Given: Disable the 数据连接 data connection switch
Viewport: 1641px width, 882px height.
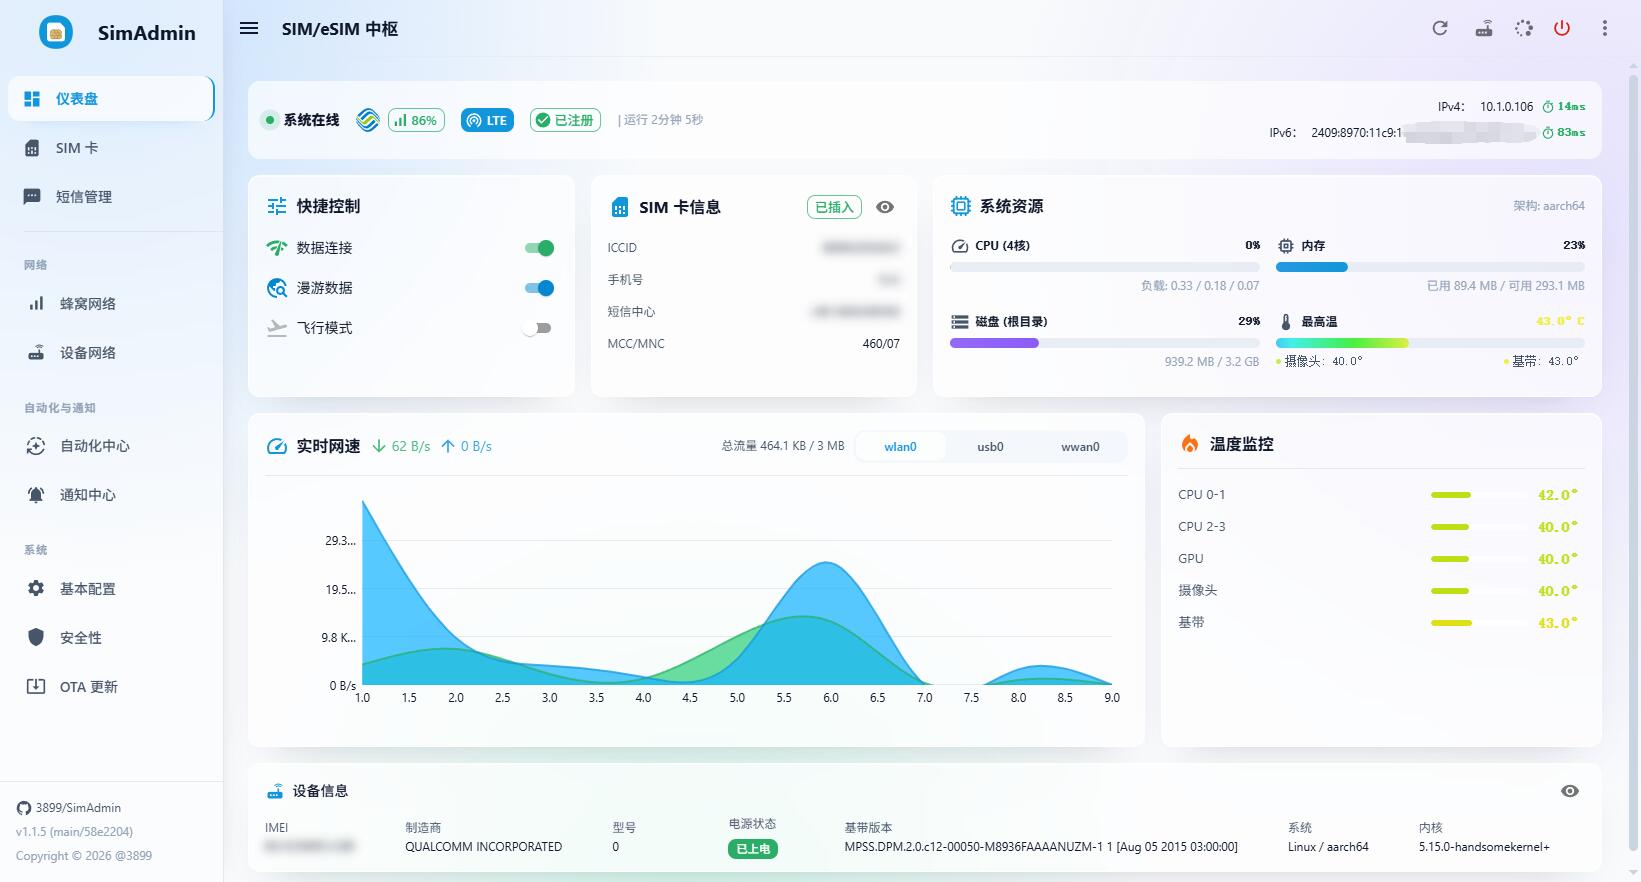Looking at the screenshot, I should [x=539, y=248].
